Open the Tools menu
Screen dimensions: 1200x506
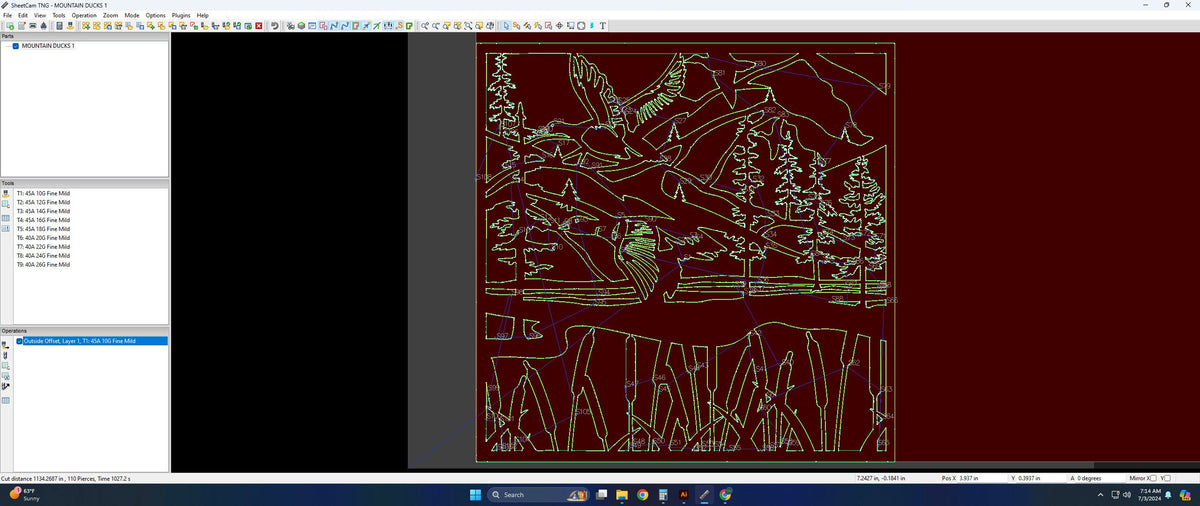point(59,16)
